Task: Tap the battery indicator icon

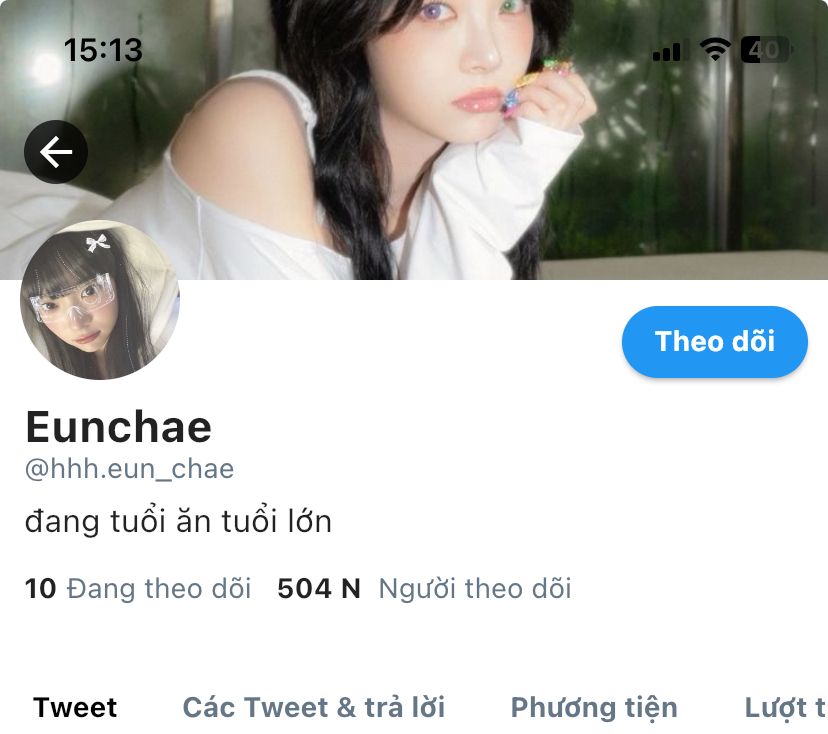Action: [x=765, y=50]
